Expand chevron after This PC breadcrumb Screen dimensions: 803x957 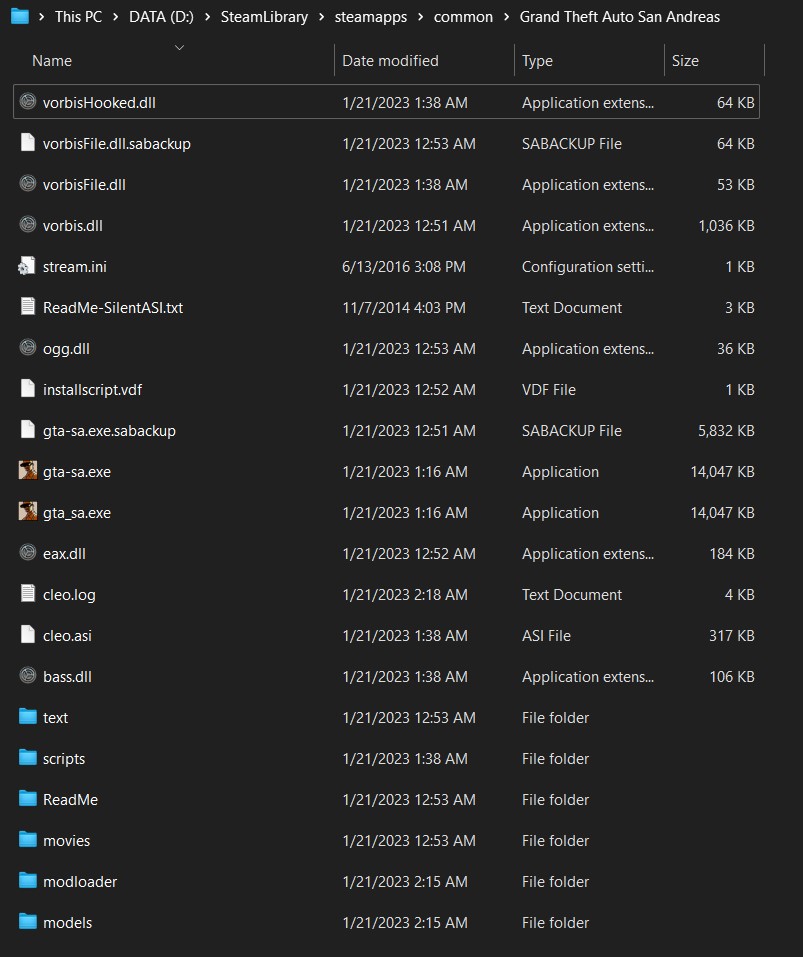[115, 17]
